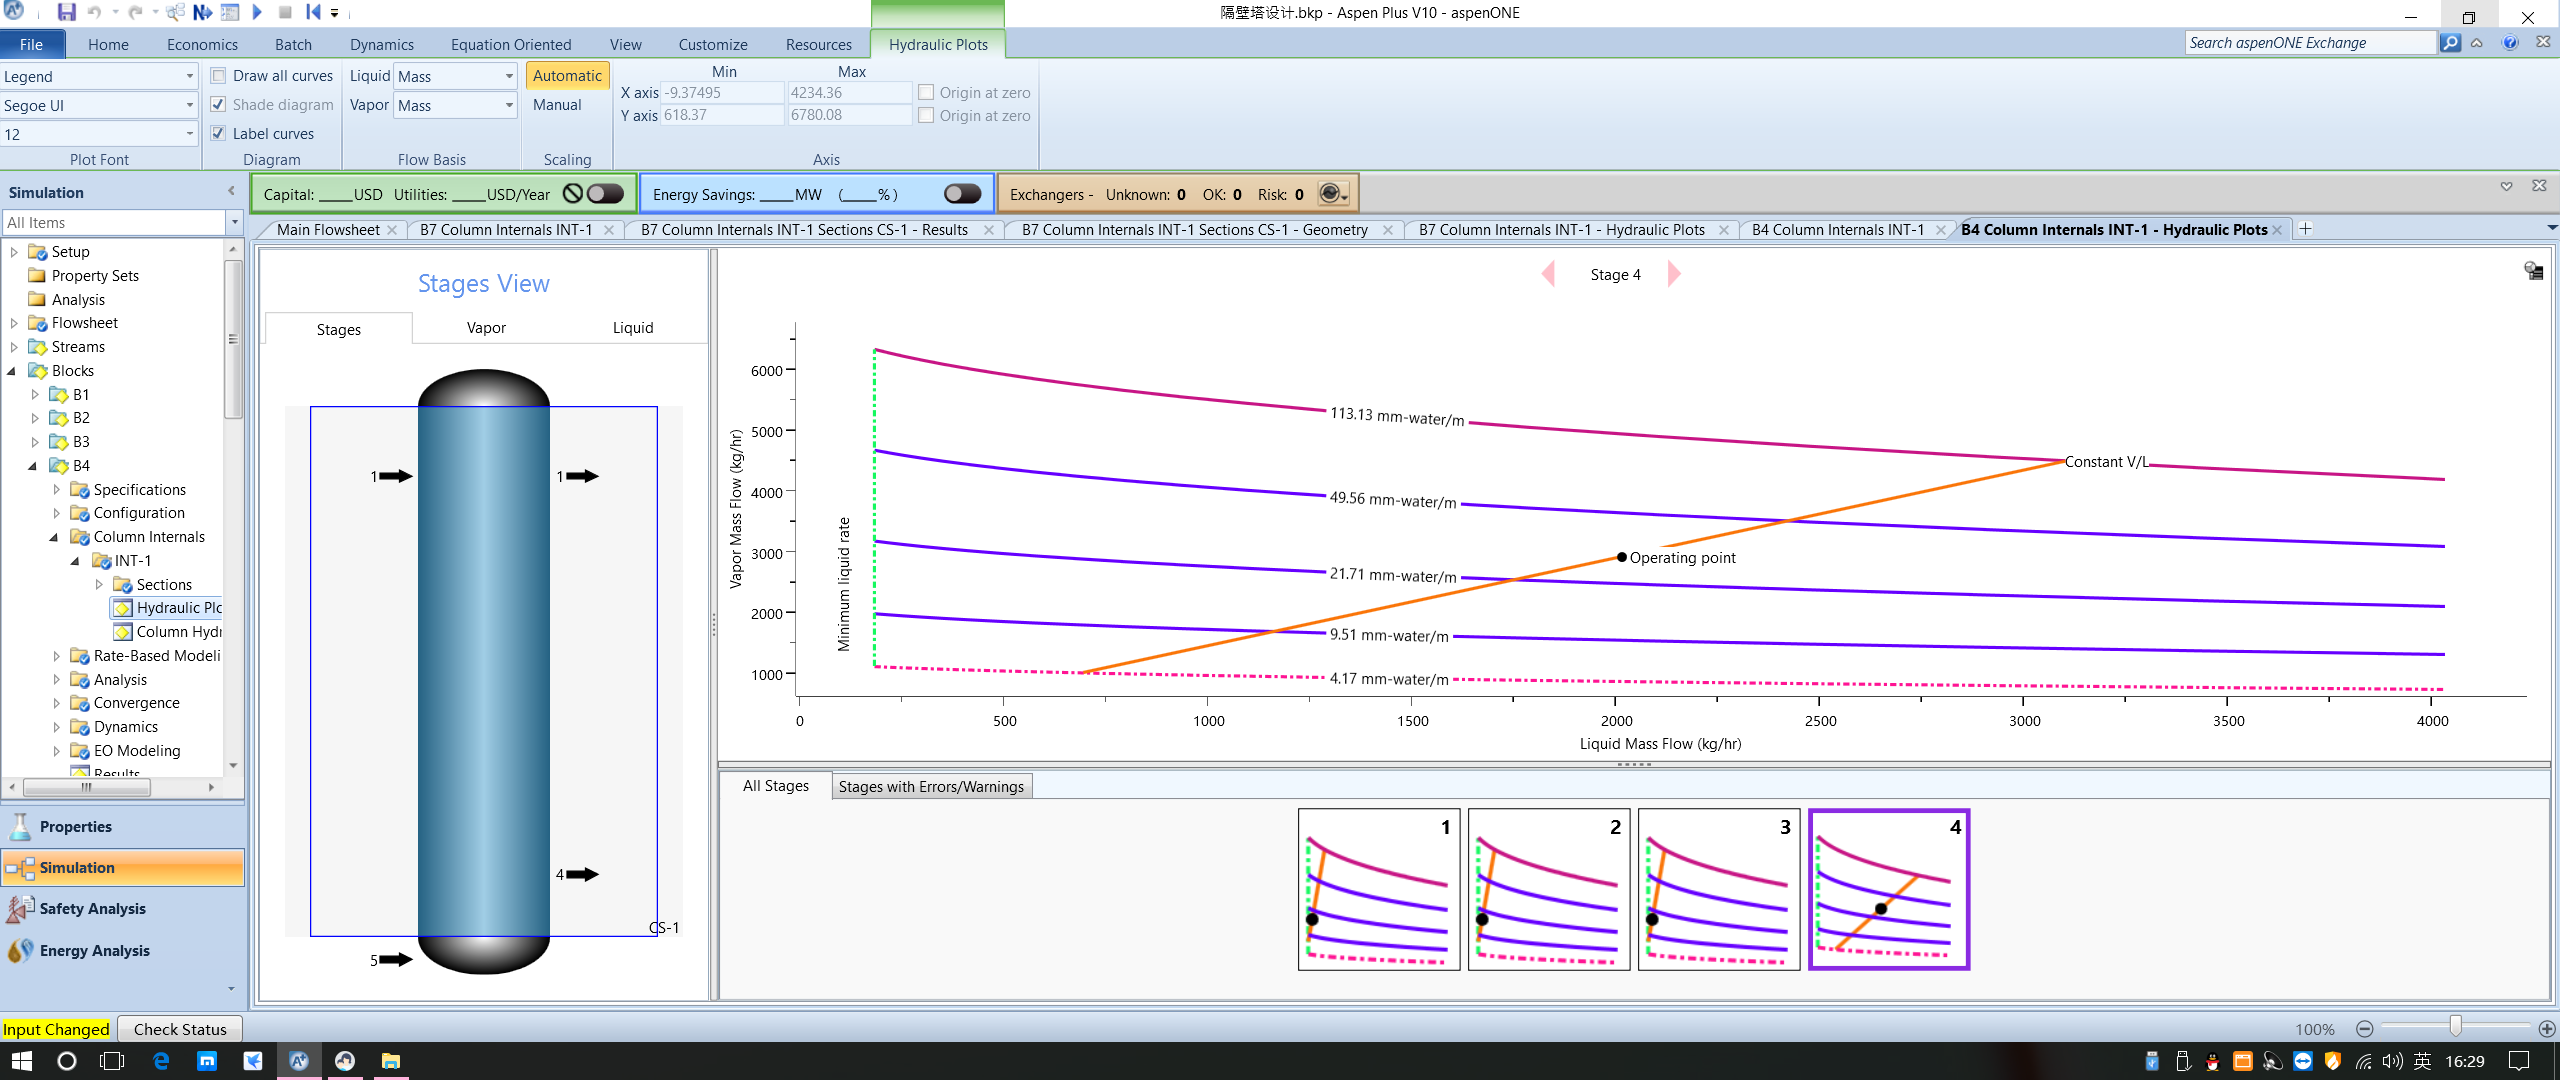The image size is (2560, 1080).
Task: Toggle the Energy Savings switch
Action: [962, 194]
